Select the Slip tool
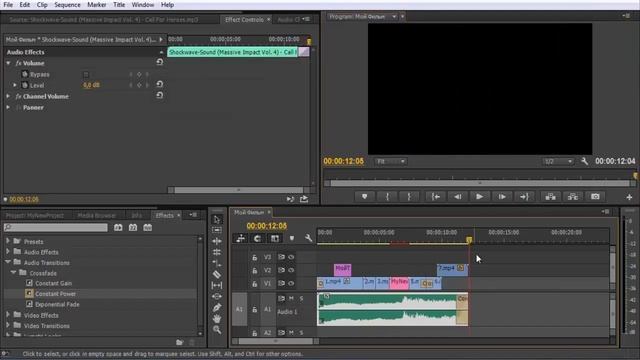Image resolution: width=640 pixels, height=360 pixels. [x=217, y=285]
